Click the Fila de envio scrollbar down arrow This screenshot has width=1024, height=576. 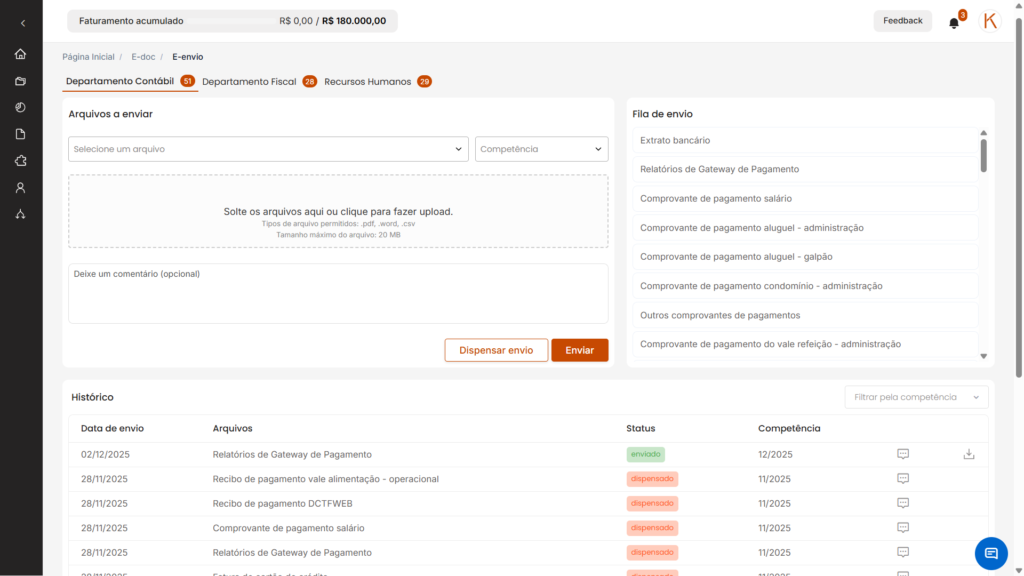[983, 356]
